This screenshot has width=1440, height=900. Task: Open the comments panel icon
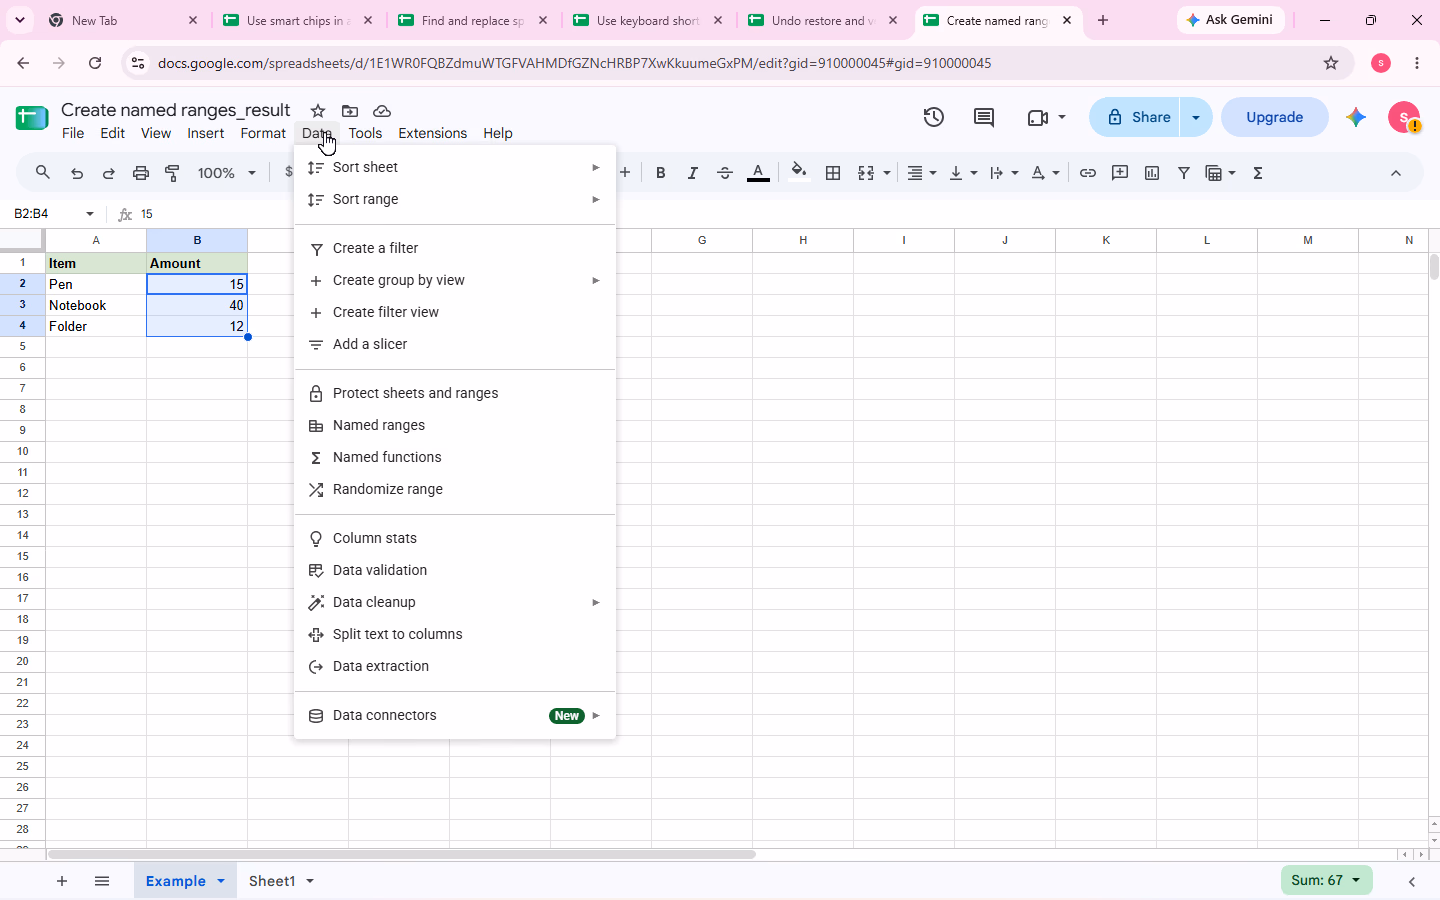click(x=984, y=117)
